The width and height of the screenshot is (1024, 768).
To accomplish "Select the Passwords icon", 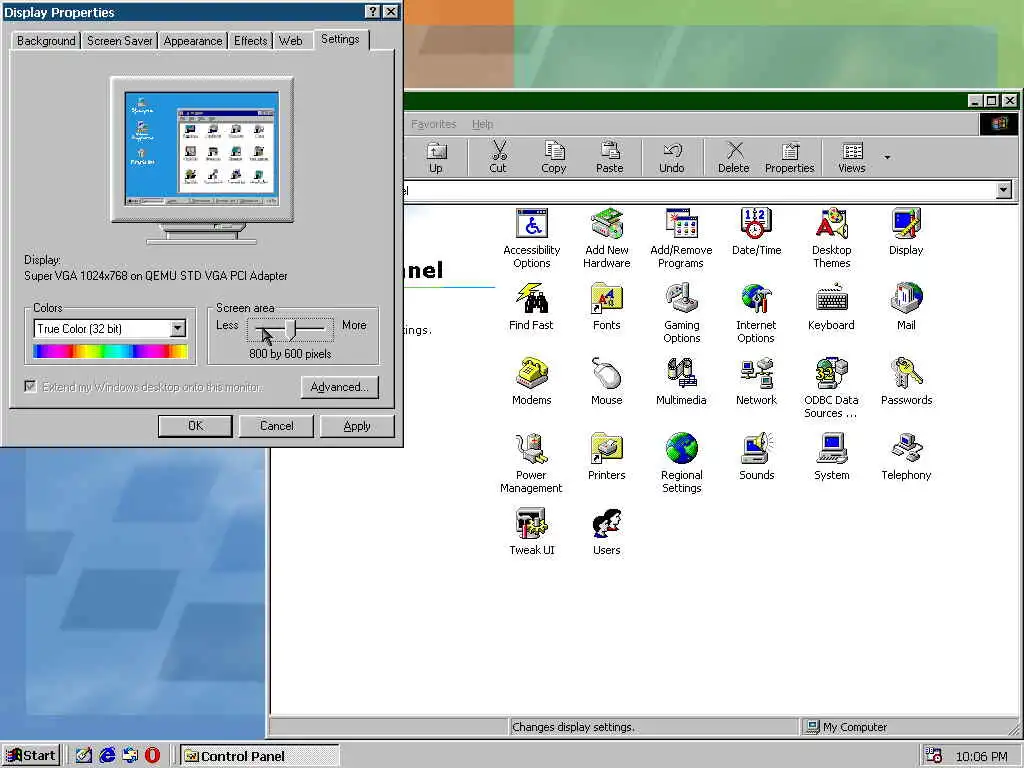I will [x=906, y=381].
